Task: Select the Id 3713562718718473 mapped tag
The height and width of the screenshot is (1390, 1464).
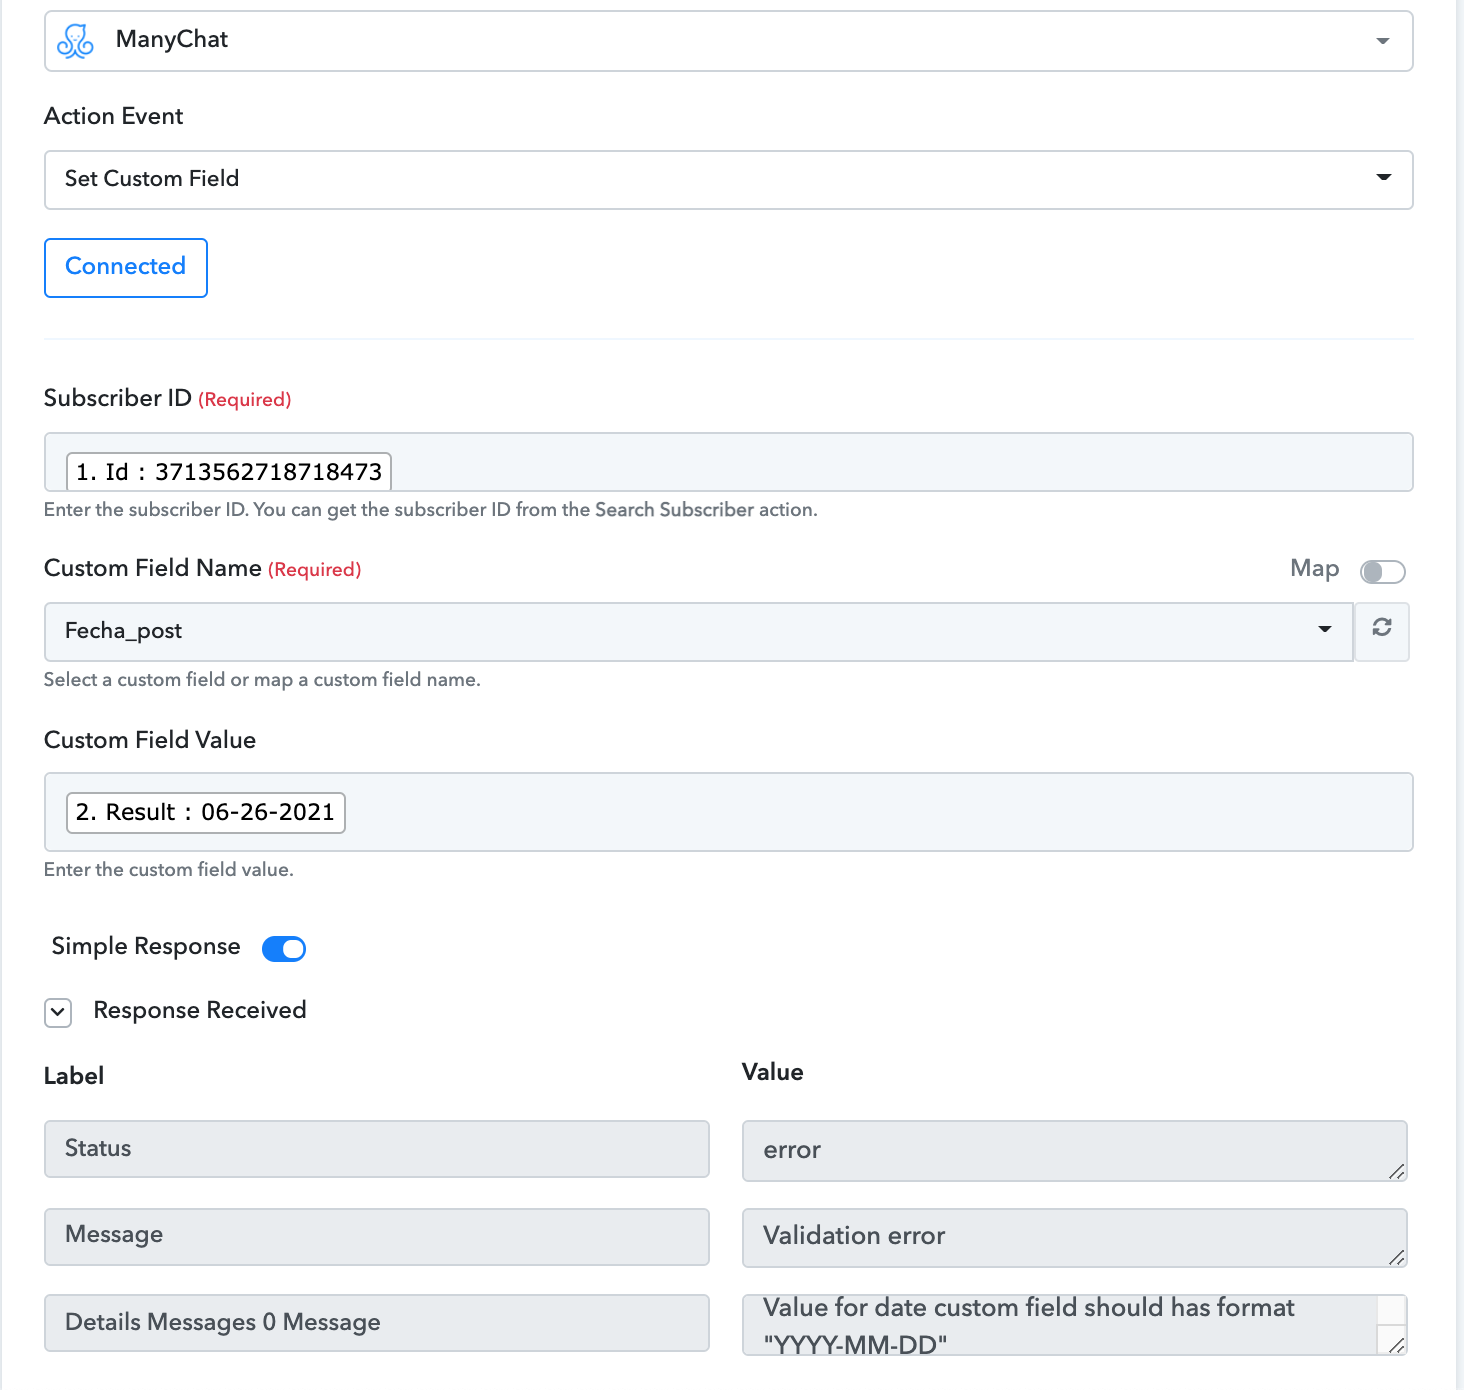Action: pyautogui.click(x=228, y=471)
